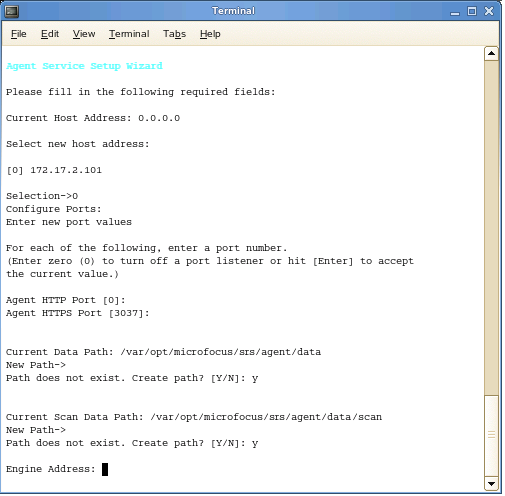
Task: Click the Engine Address prompt cursor
Action: (105, 469)
